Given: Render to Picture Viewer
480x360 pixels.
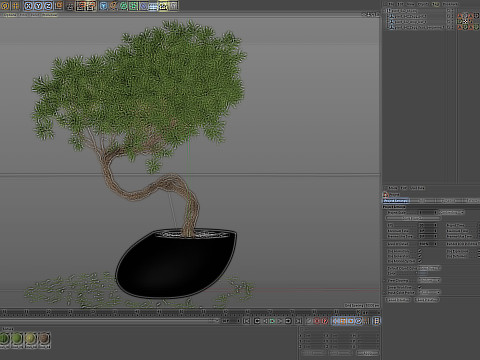Looking at the screenshot, I should coord(81,6).
